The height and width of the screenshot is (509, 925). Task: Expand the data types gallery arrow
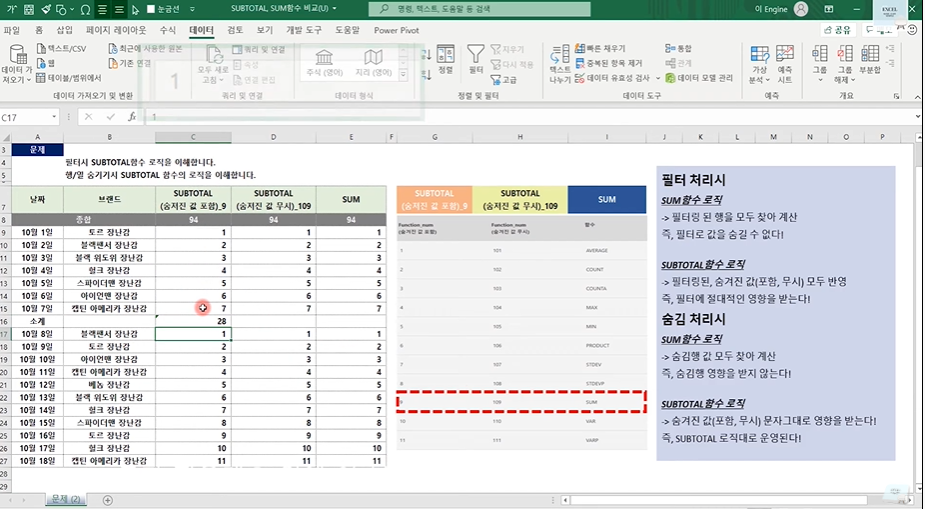(404, 74)
